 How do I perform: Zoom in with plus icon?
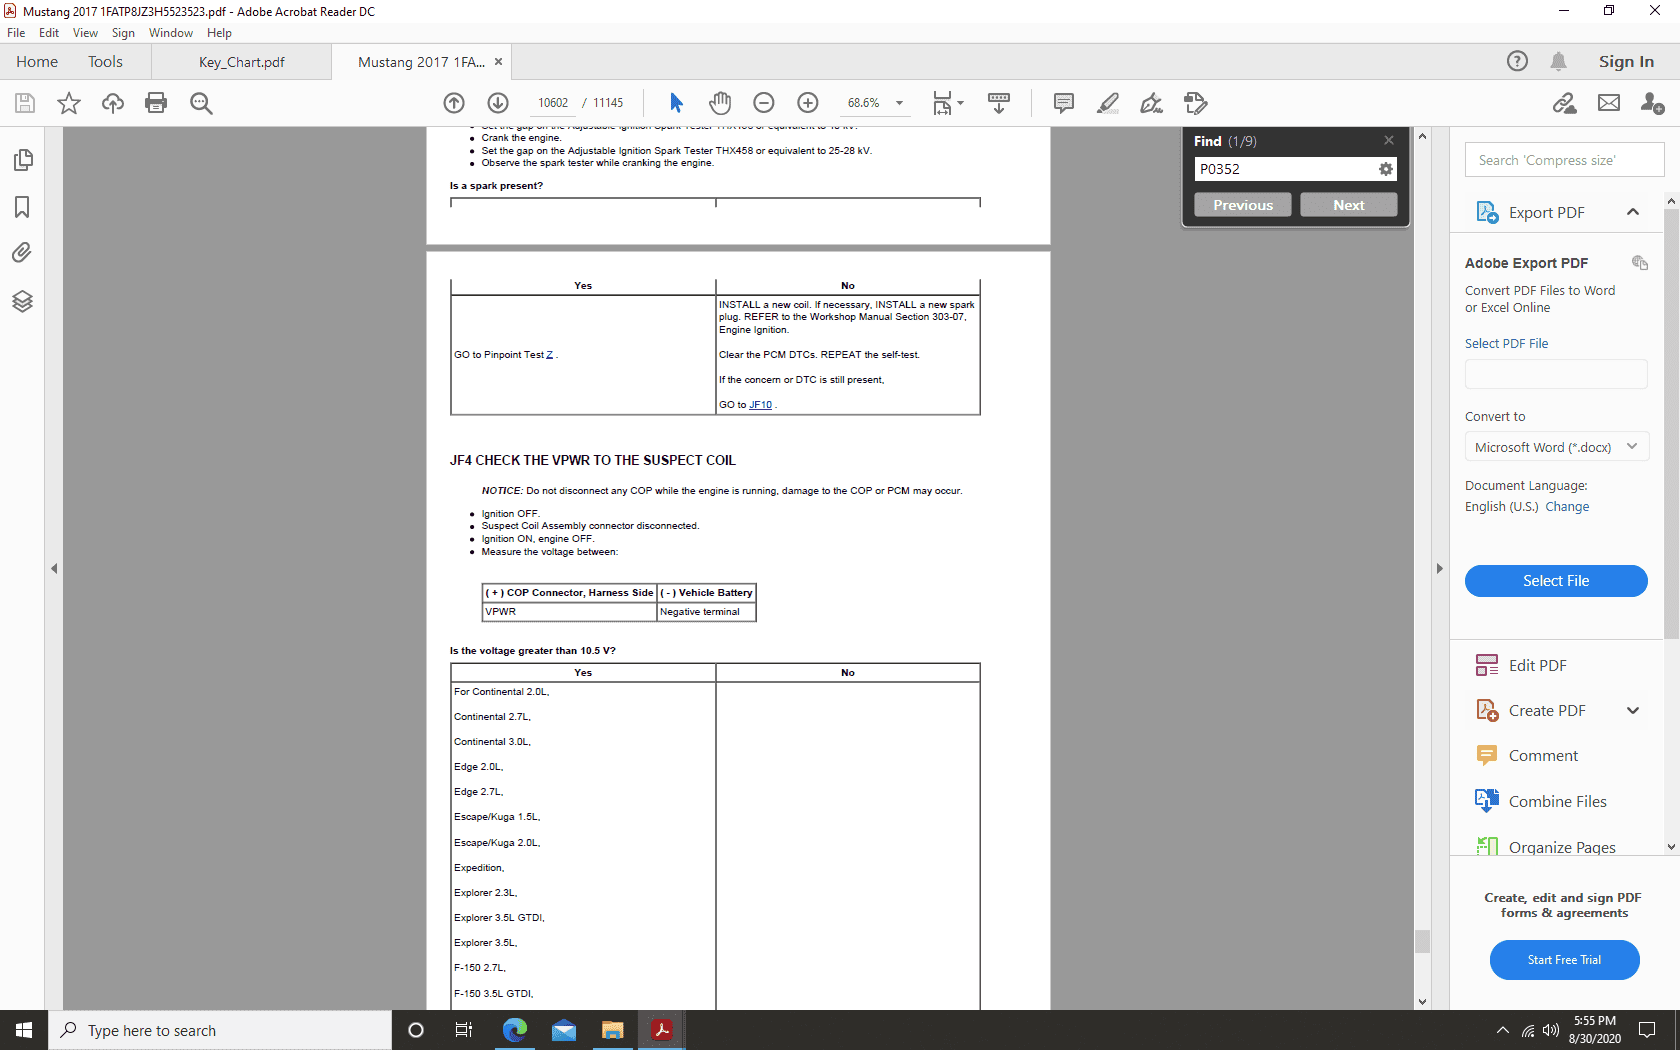(808, 103)
